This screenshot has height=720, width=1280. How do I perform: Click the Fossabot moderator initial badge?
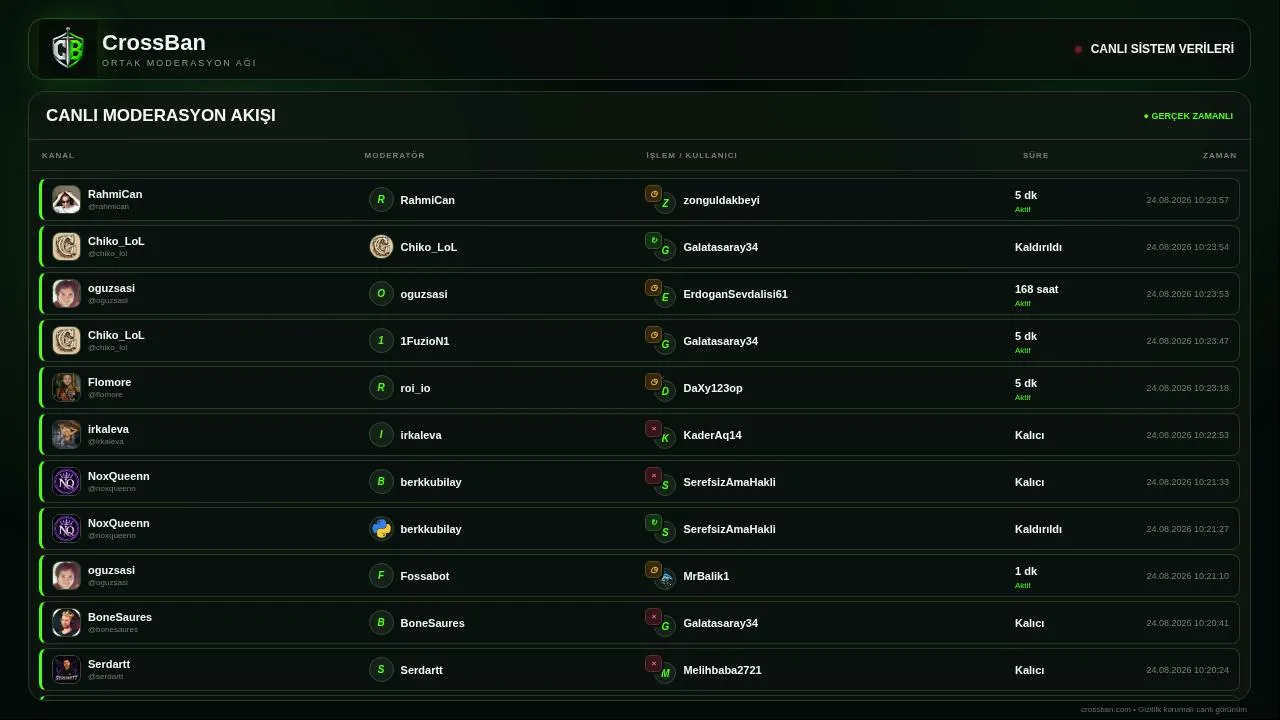[x=381, y=576]
